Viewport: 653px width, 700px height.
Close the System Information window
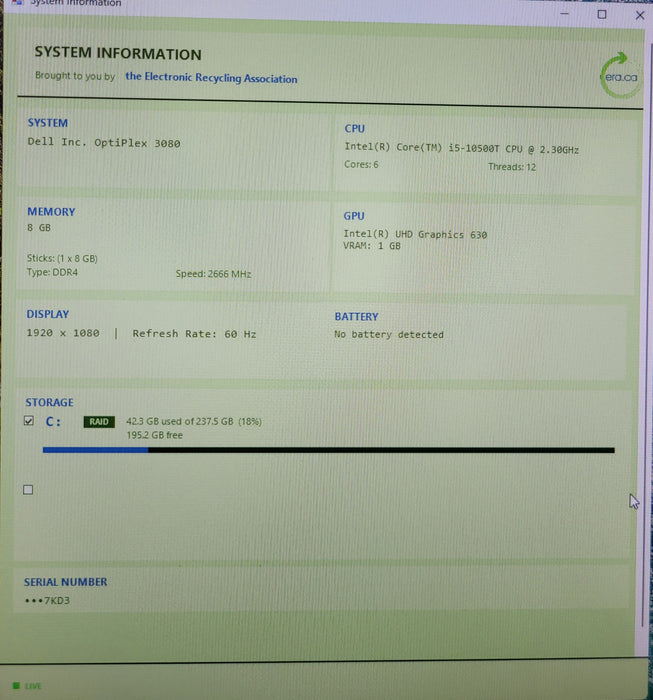640,15
